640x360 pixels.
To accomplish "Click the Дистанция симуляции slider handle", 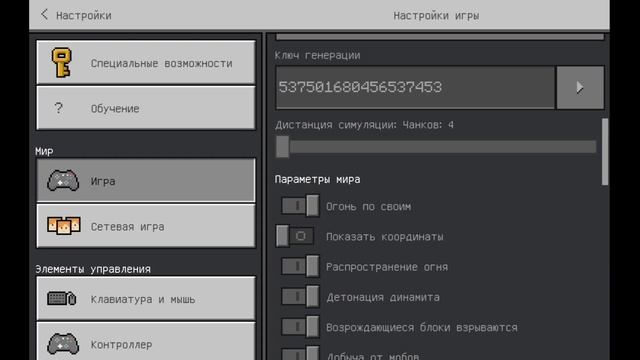I will point(282,147).
